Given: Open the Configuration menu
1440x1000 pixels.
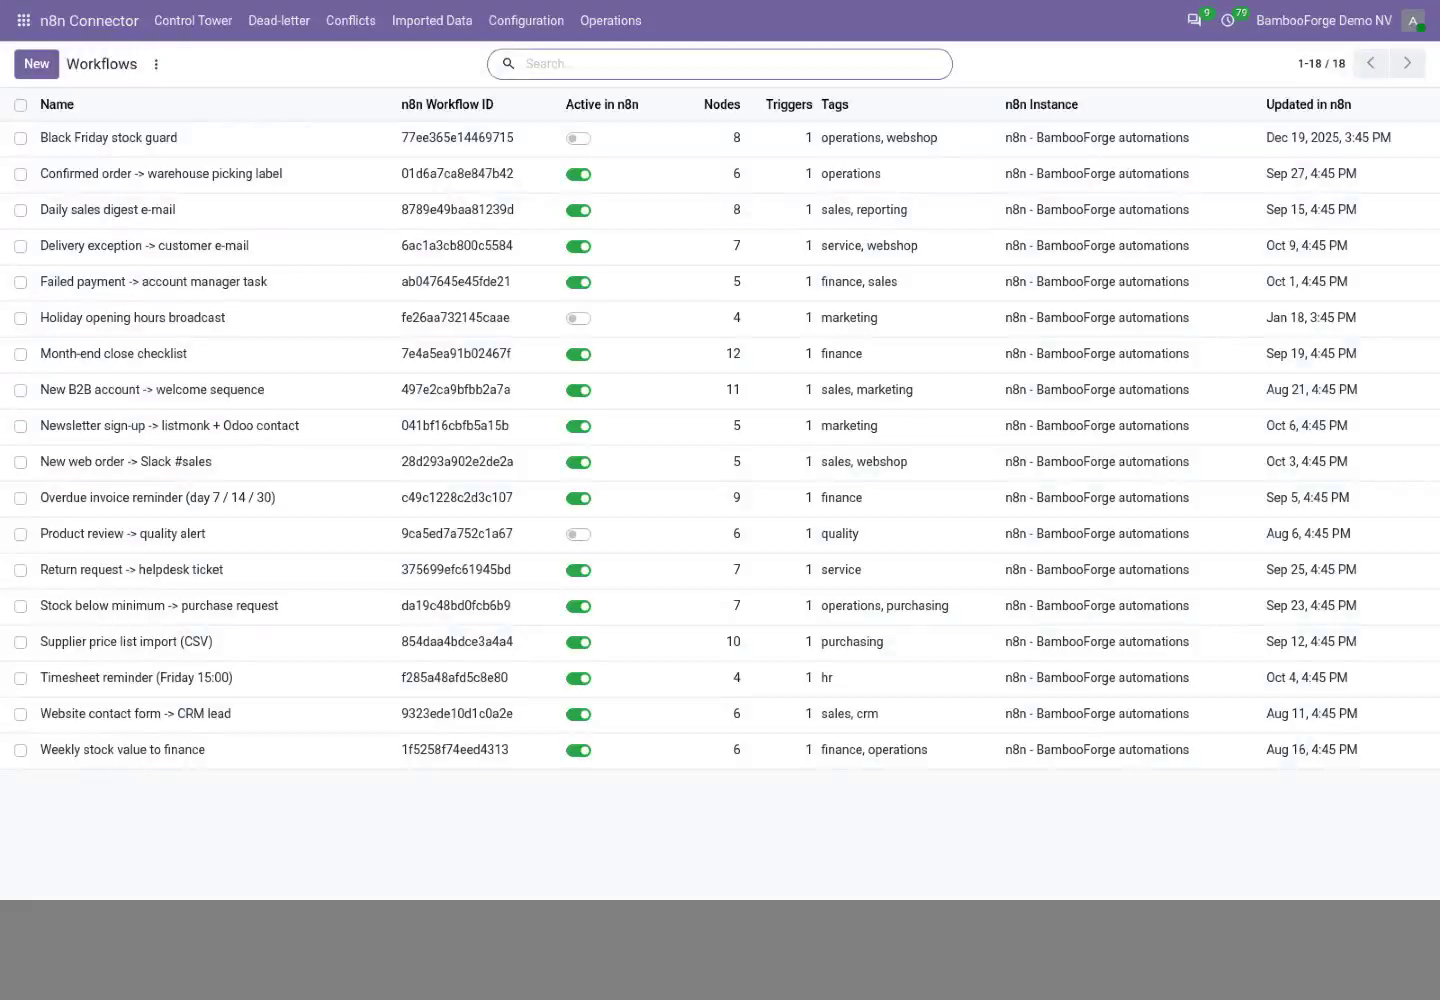Looking at the screenshot, I should (526, 20).
